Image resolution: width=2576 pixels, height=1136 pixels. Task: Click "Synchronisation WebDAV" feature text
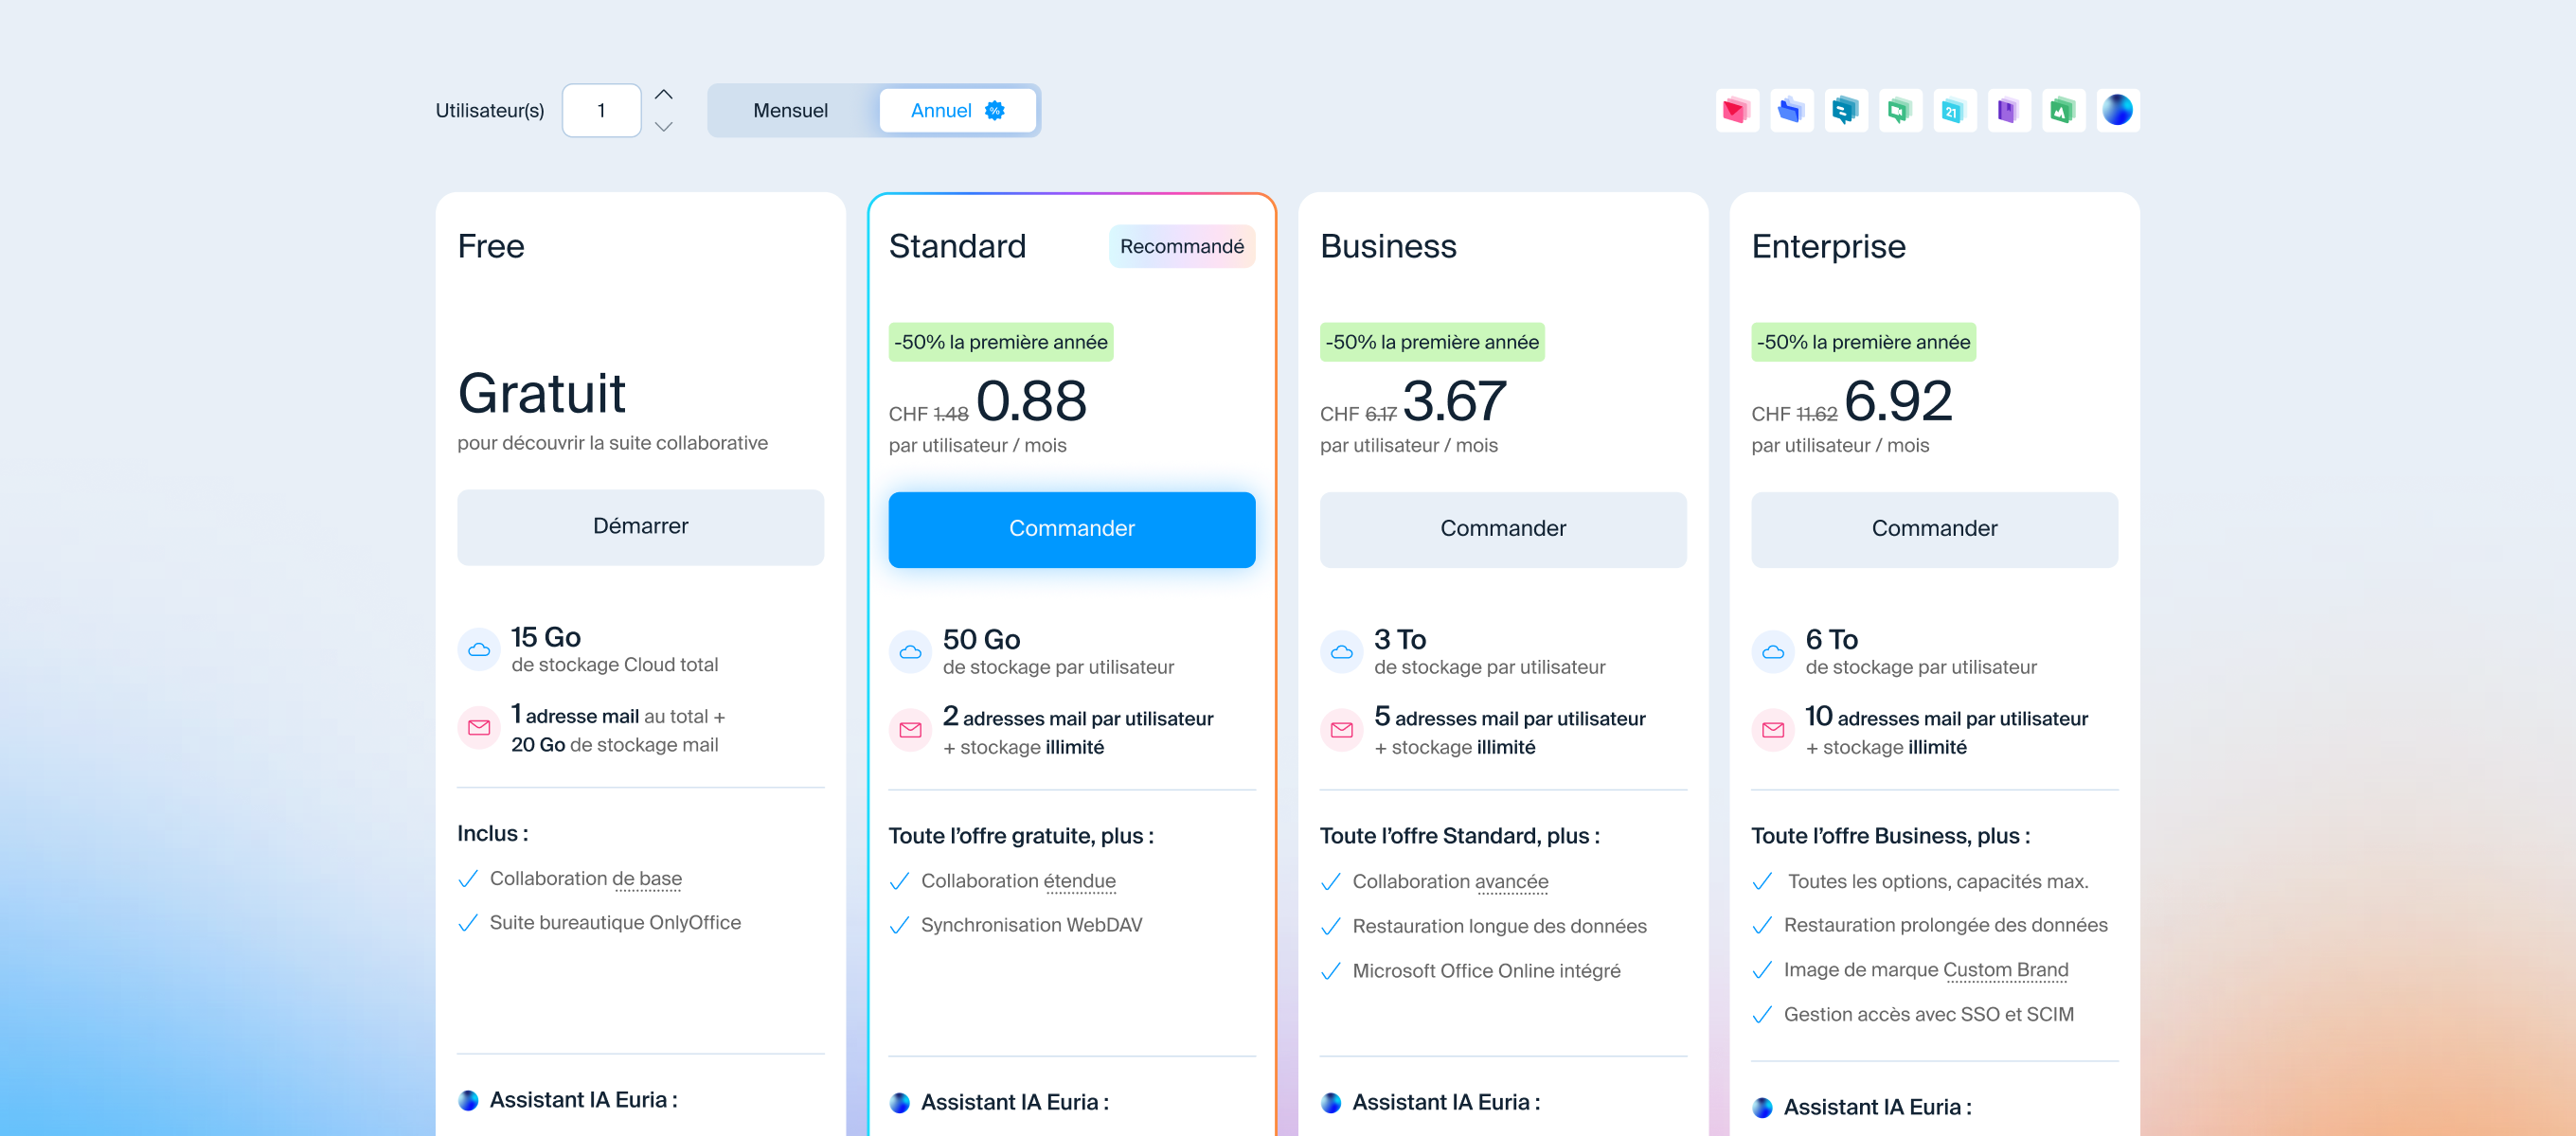pos(1031,925)
